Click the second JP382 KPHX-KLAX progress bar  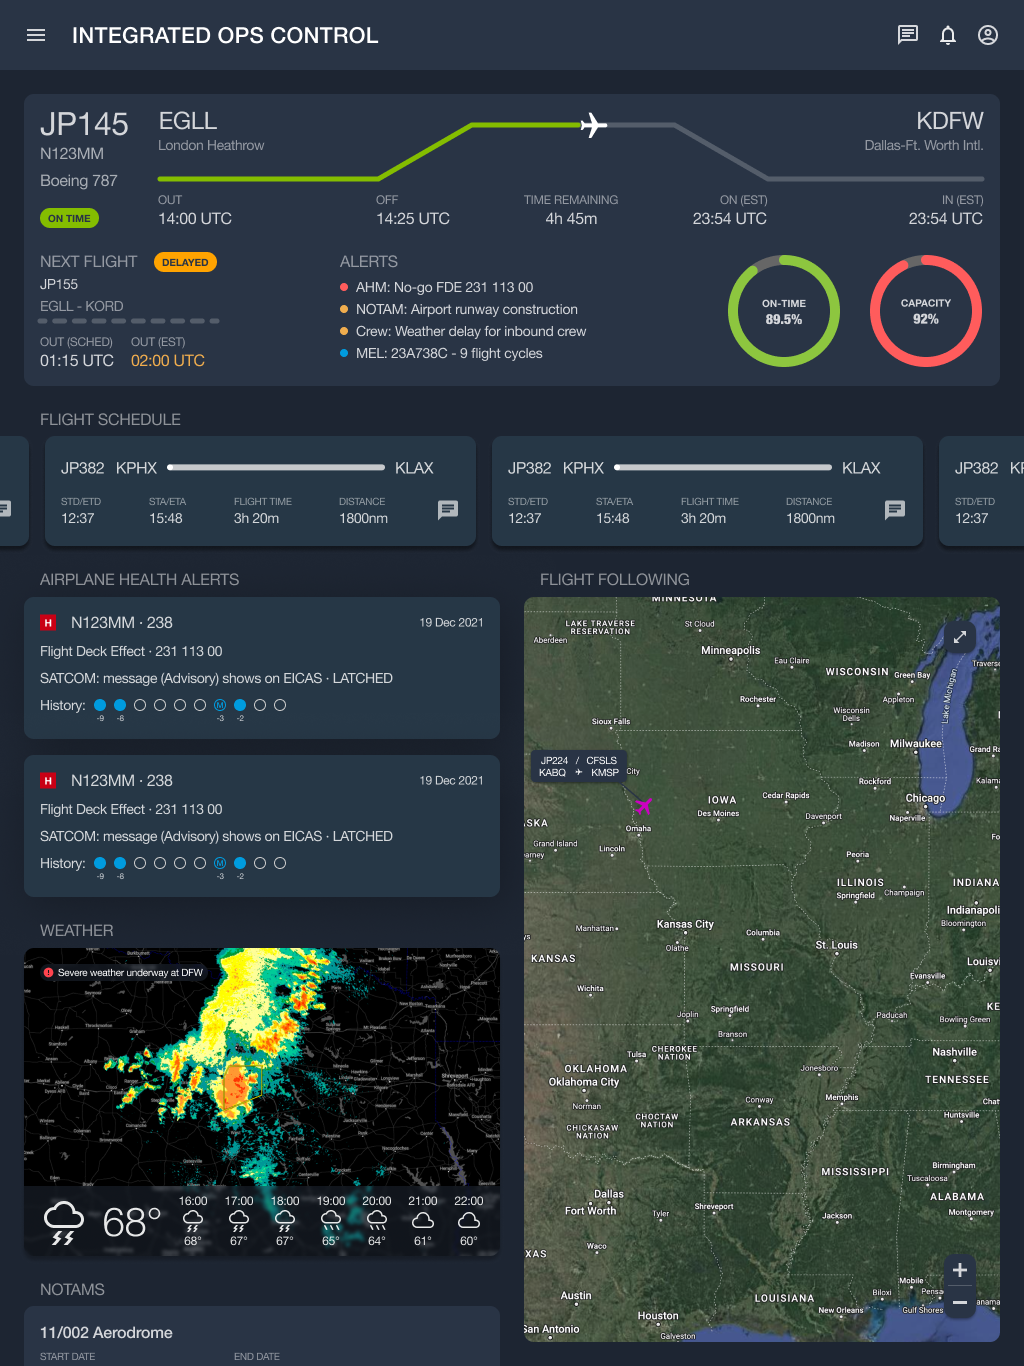(723, 467)
